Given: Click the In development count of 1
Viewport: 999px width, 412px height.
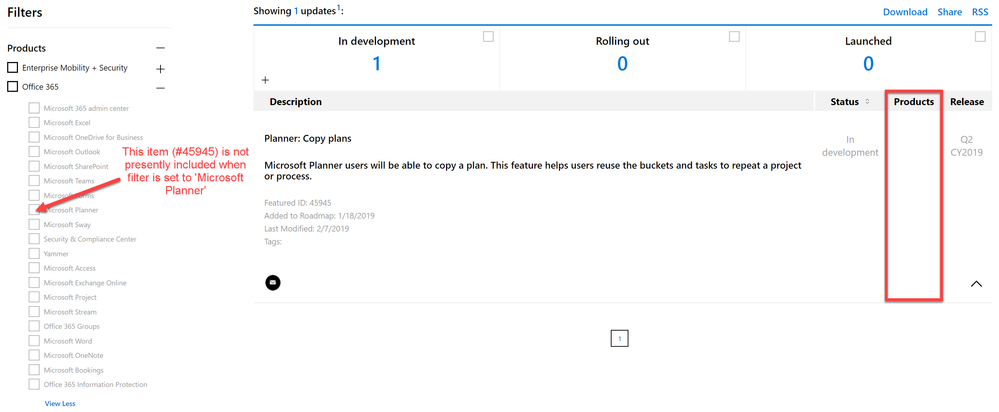Looking at the screenshot, I should (x=377, y=63).
